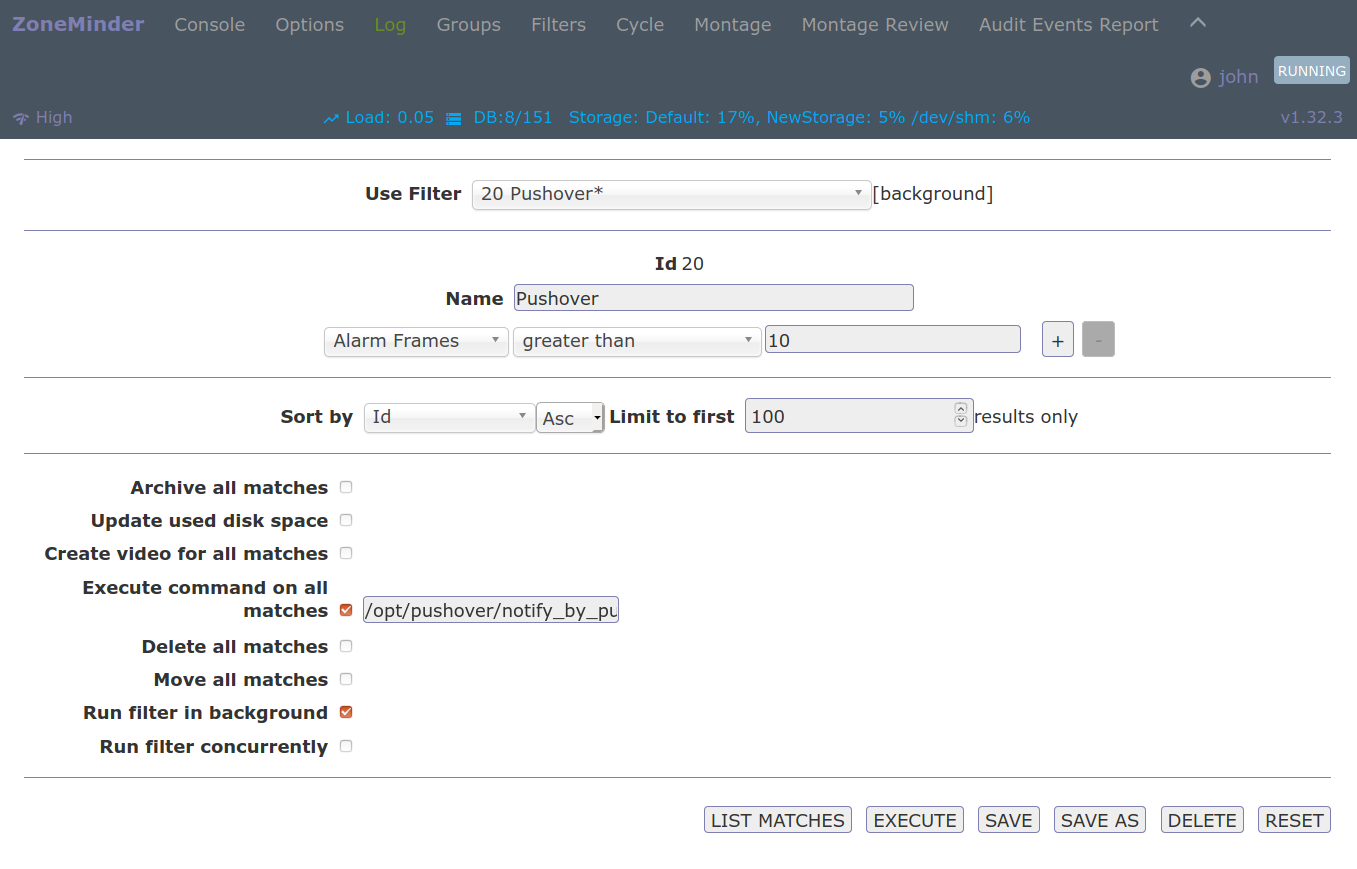Image resolution: width=1357 pixels, height=869 pixels.
Task: Click the load chart icon
Action: [x=332, y=118]
